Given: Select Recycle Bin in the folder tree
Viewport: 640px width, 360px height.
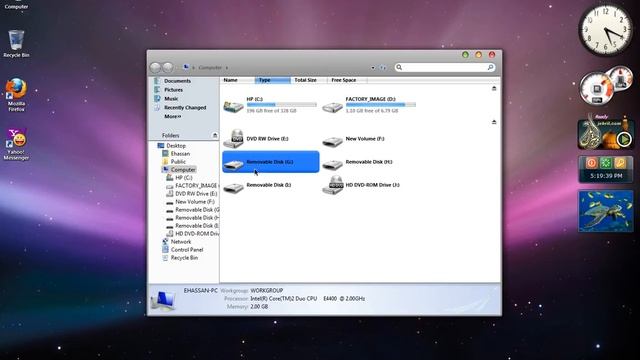Looking at the screenshot, I should pos(184,258).
